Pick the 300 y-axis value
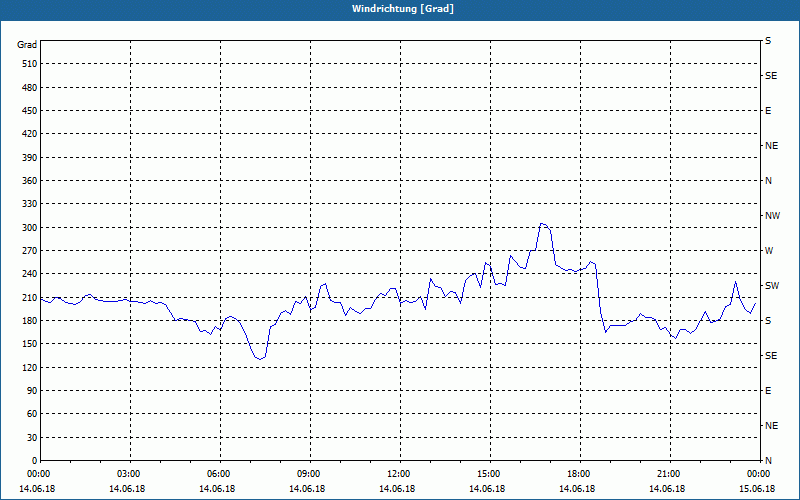The image size is (800, 500). (30, 228)
